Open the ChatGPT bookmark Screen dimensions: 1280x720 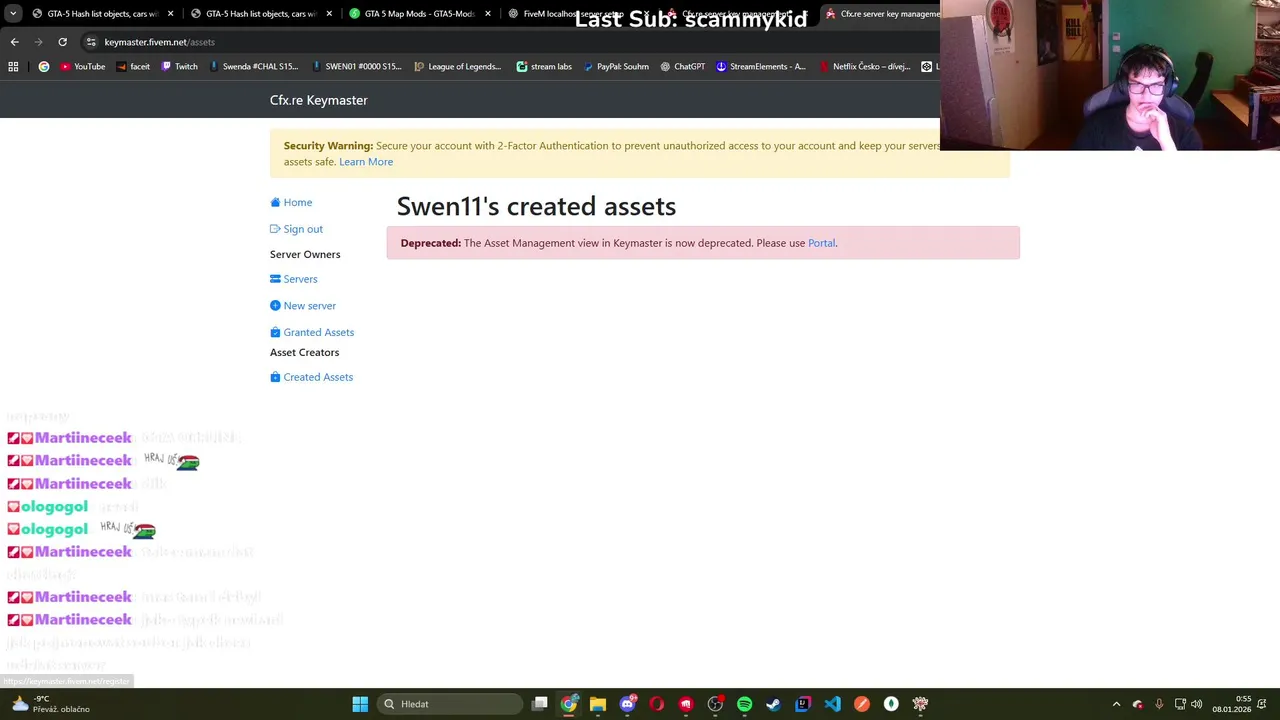682,67
